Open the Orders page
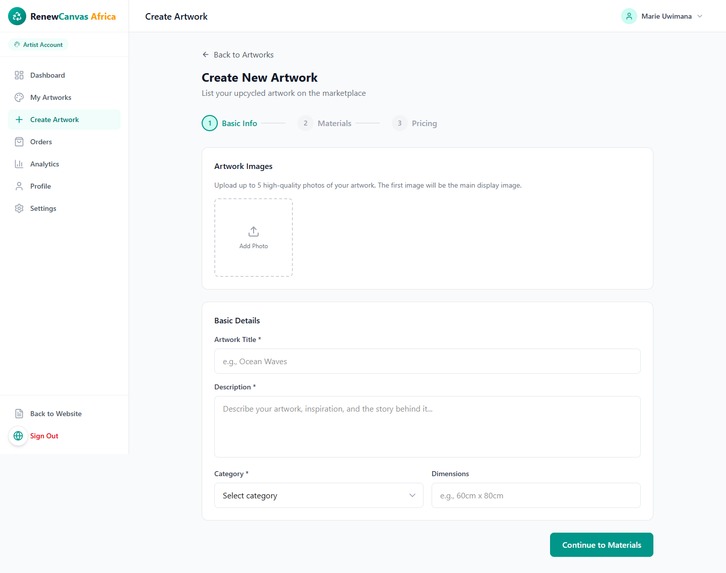The height and width of the screenshot is (573, 726). tap(64, 142)
